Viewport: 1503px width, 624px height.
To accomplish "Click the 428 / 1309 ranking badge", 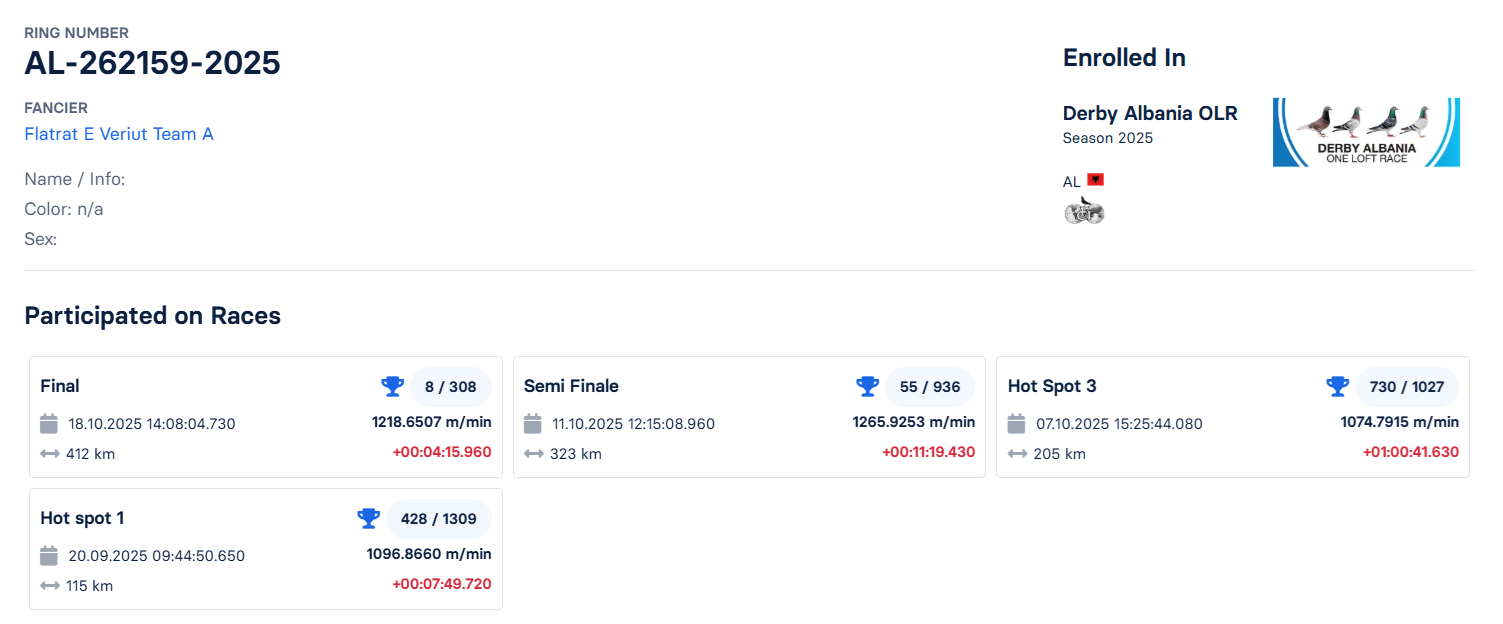I will [x=438, y=518].
